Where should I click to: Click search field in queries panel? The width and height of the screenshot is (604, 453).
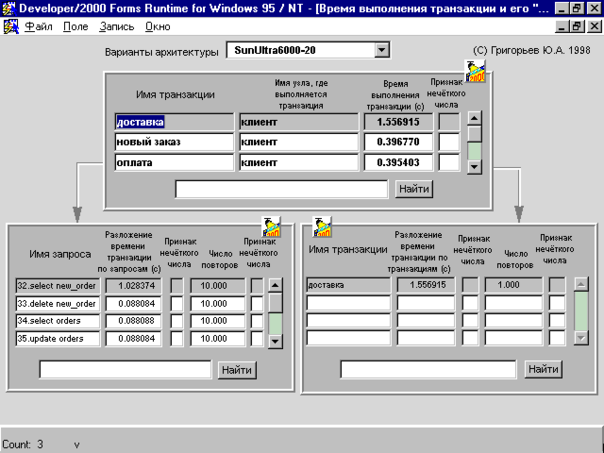click(125, 370)
